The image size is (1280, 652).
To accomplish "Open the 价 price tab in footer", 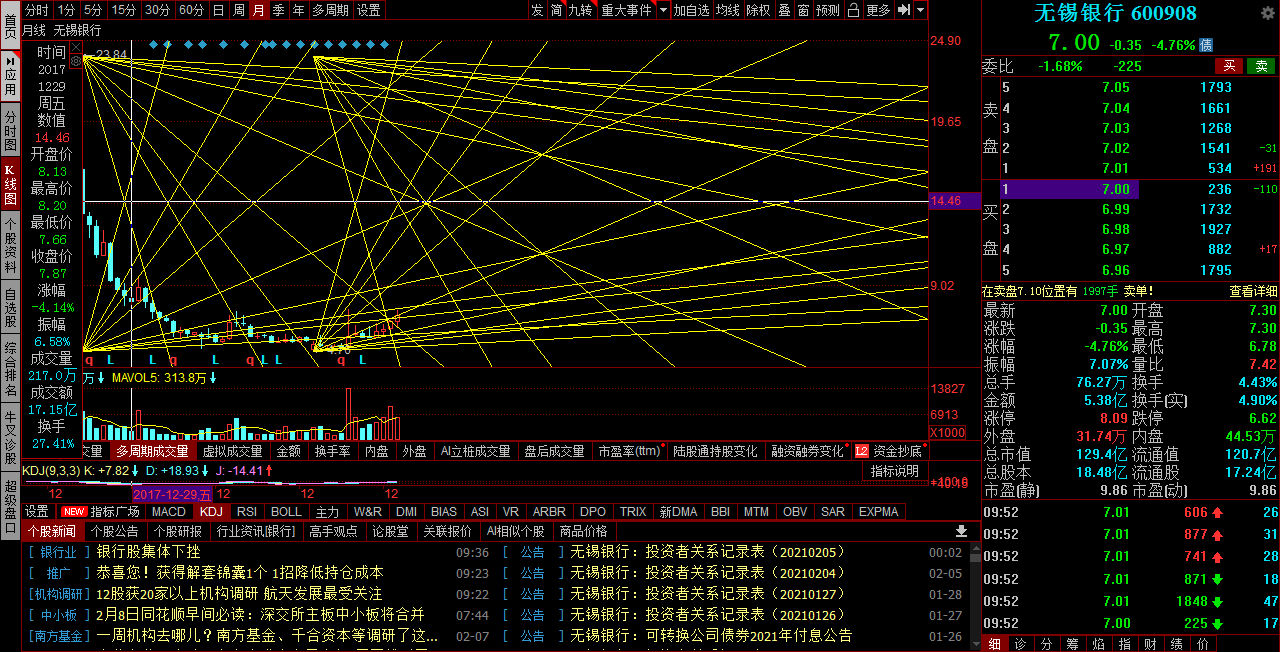I will [x=1202, y=644].
